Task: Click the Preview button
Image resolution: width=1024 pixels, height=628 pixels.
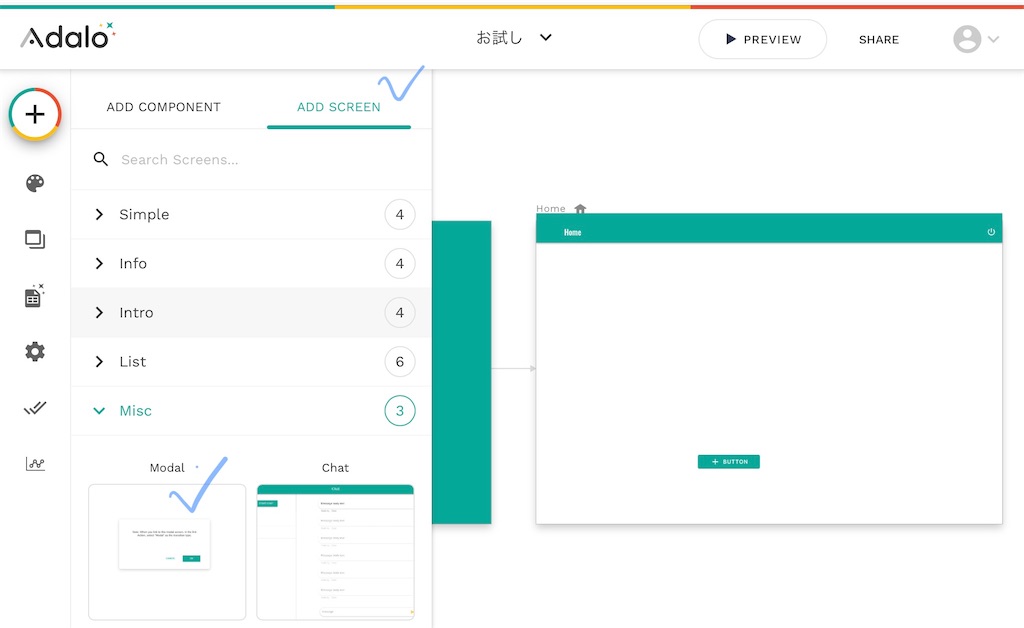Action: (762, 39)
